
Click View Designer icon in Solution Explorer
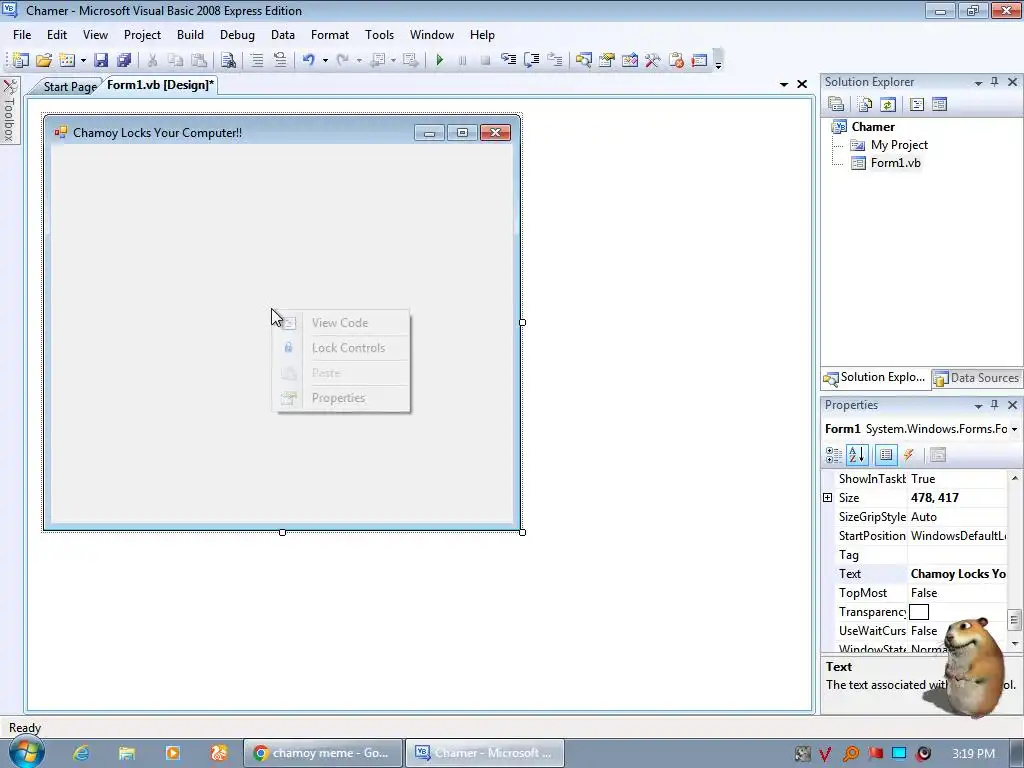pyautogui.click(x=939, y=104)
